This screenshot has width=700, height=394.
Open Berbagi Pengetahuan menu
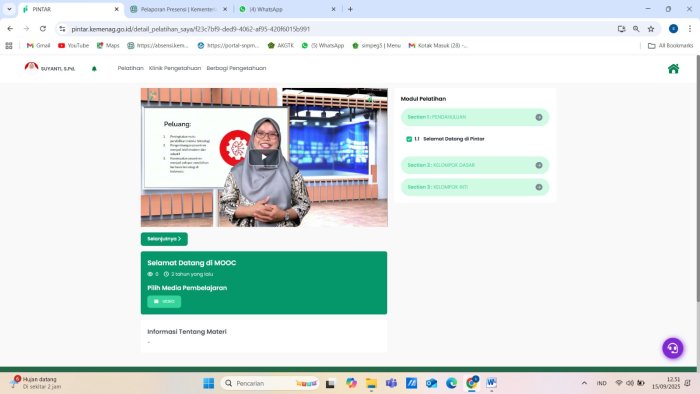coord(236,68)
